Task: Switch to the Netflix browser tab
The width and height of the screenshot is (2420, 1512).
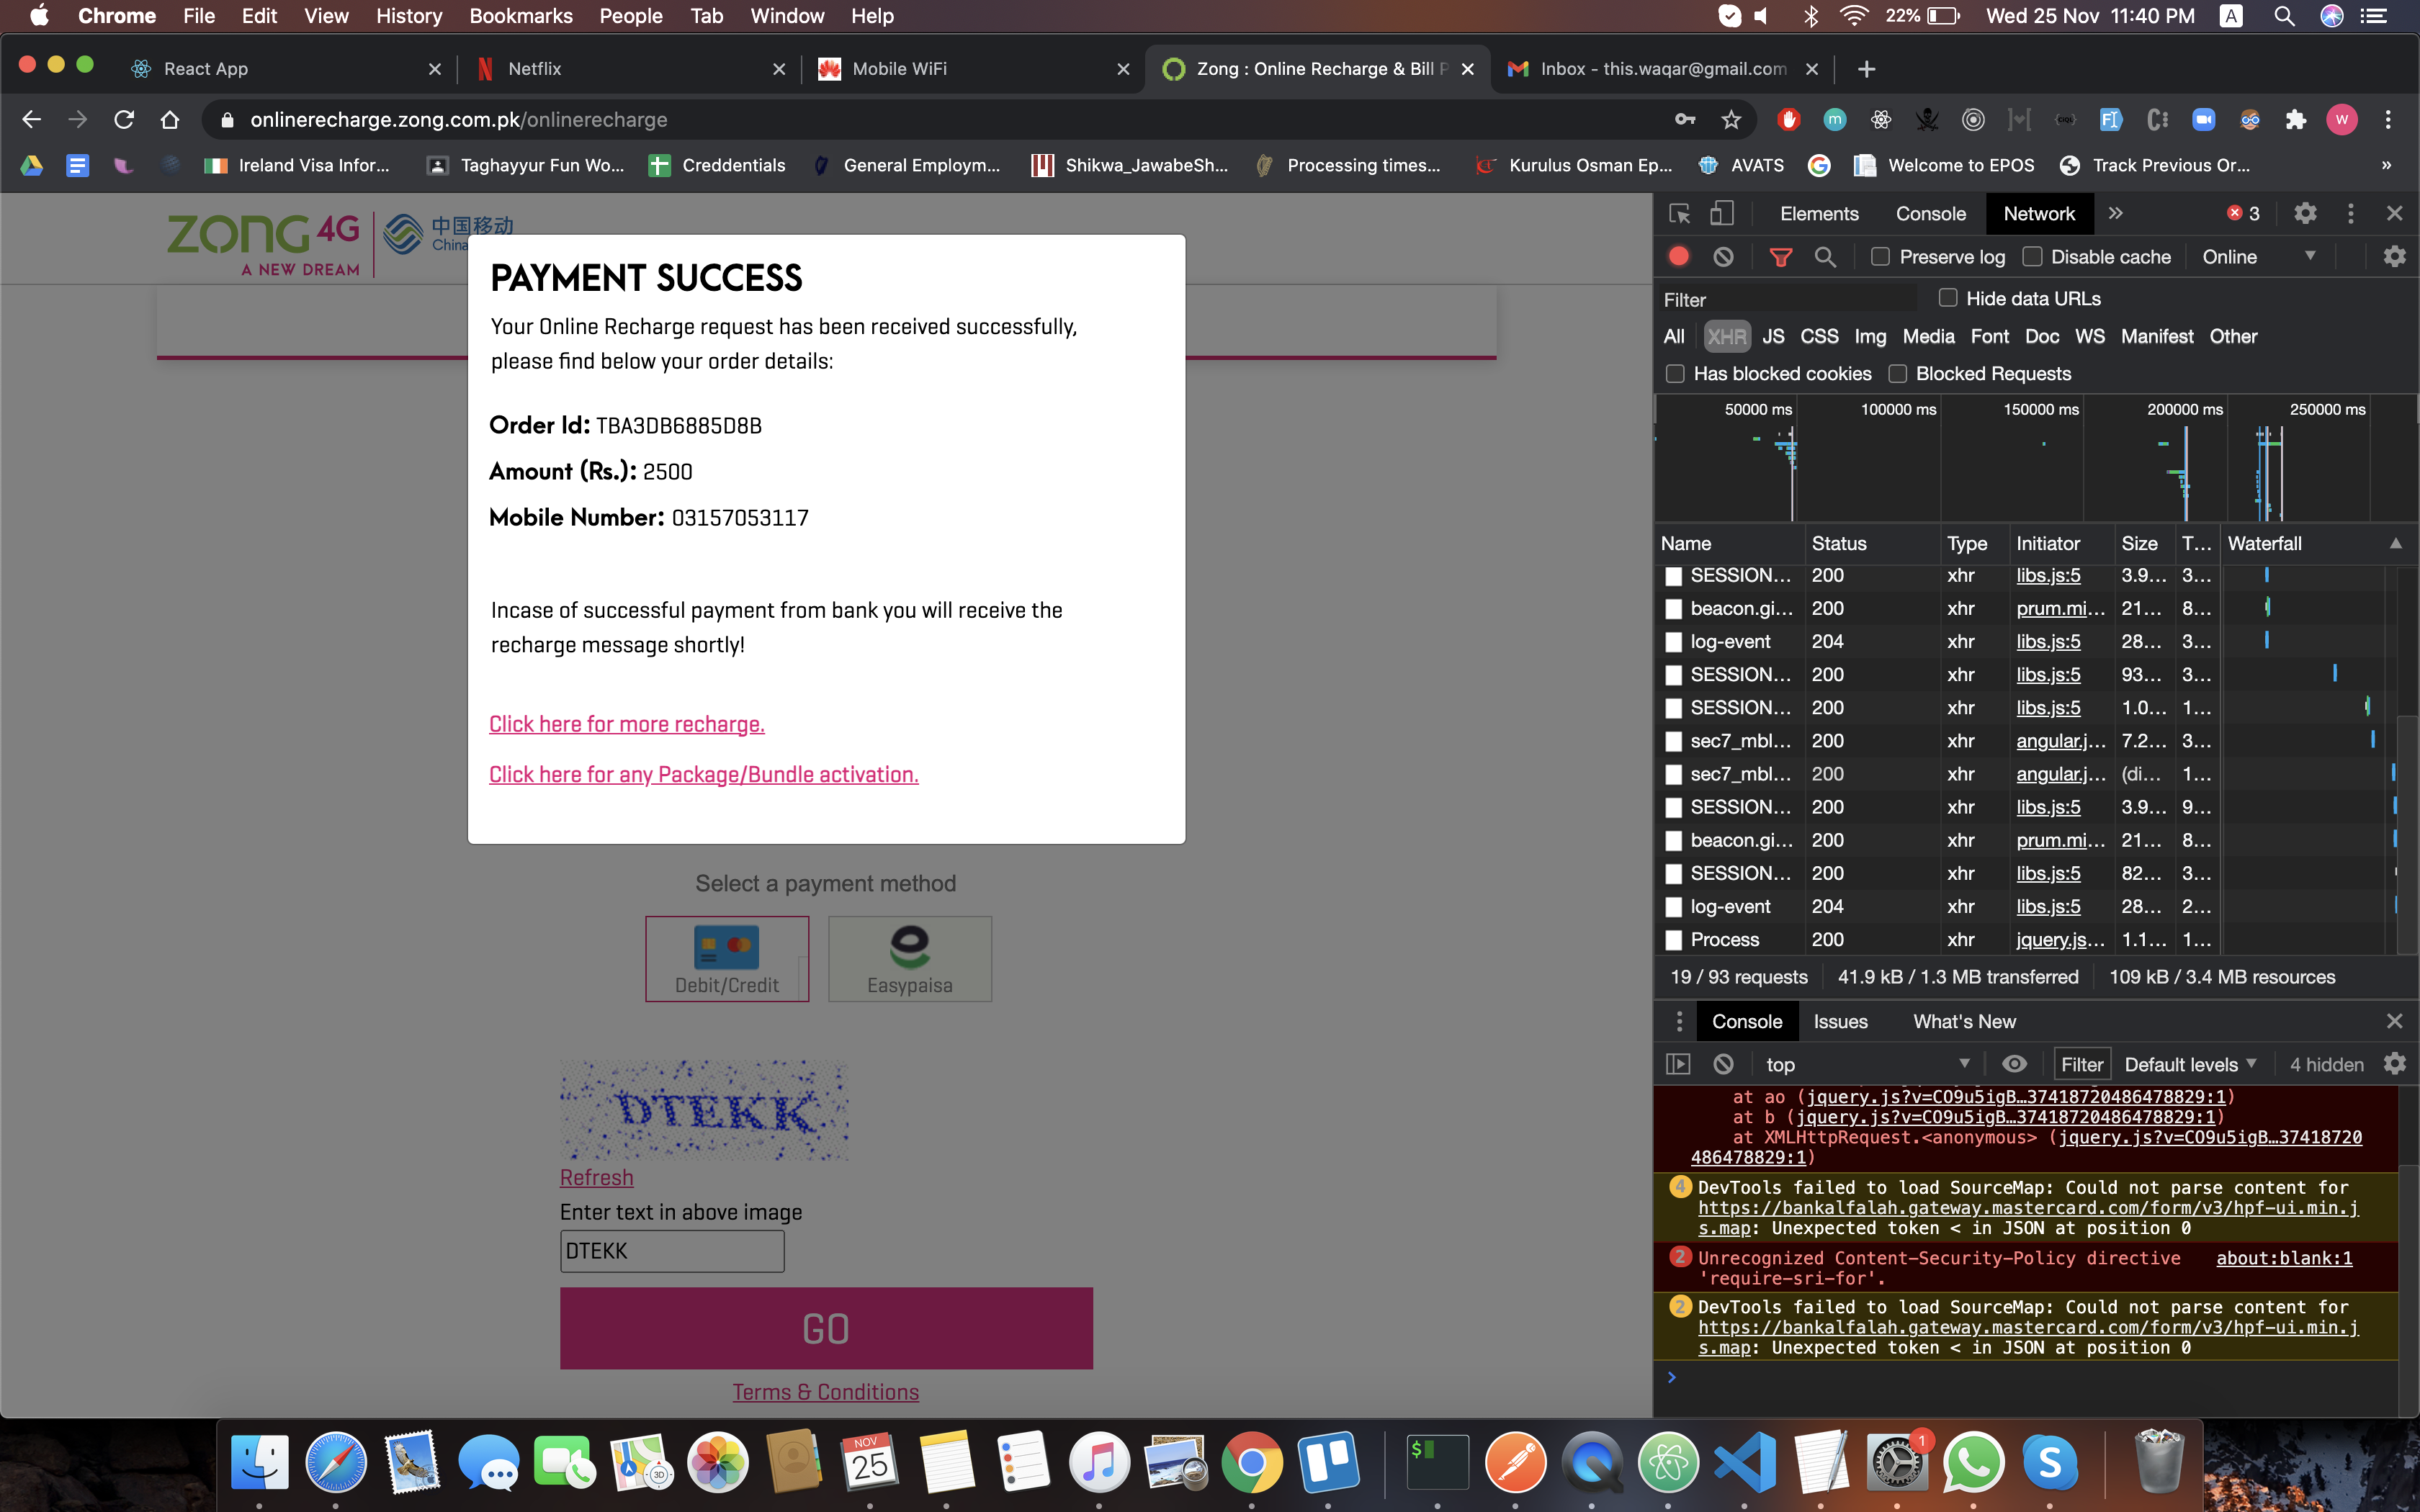Action: click(630, 69)
